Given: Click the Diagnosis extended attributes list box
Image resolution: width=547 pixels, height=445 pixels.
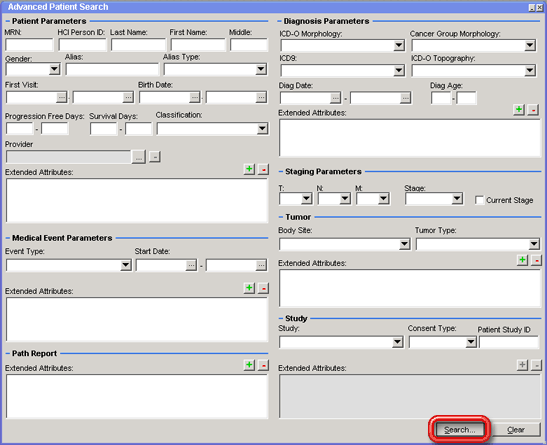Looking at the screenshot, I should tap(410, 138).
